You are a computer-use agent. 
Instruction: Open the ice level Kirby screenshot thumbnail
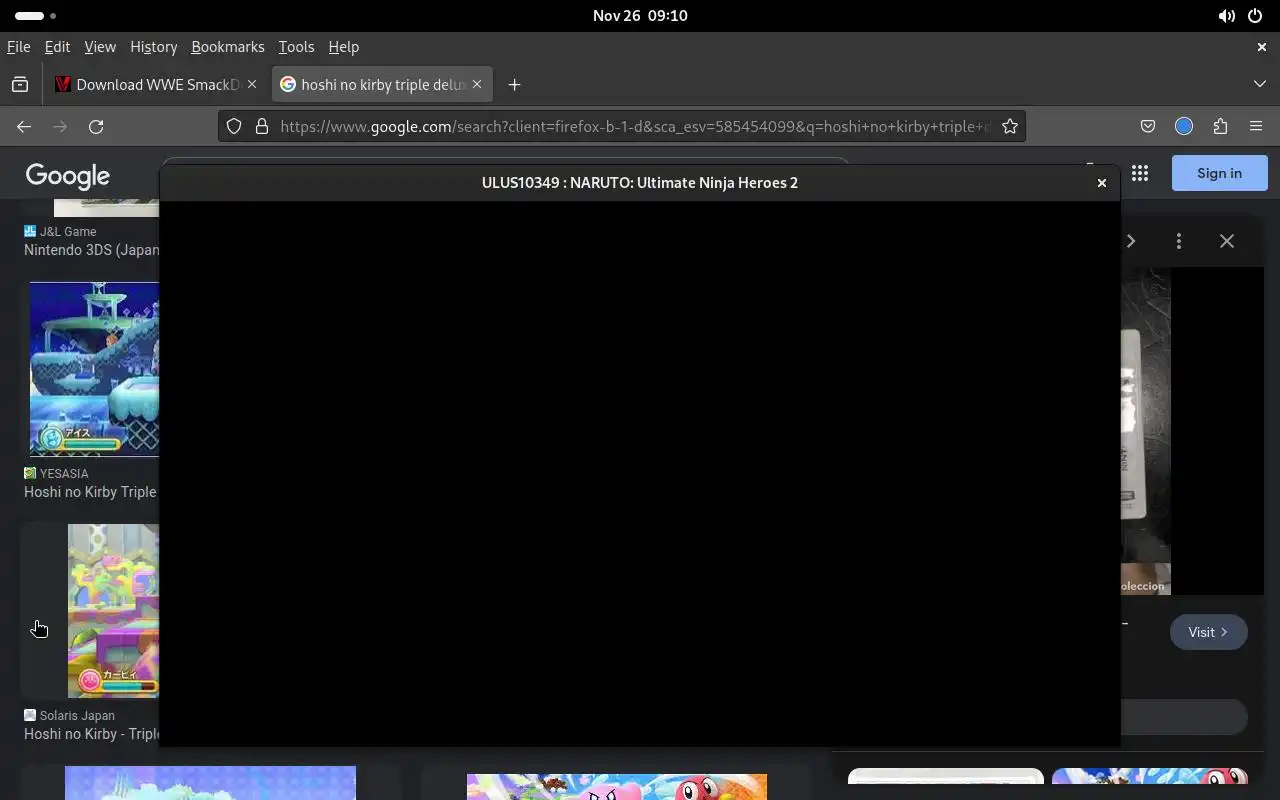[x=94, y=369]
